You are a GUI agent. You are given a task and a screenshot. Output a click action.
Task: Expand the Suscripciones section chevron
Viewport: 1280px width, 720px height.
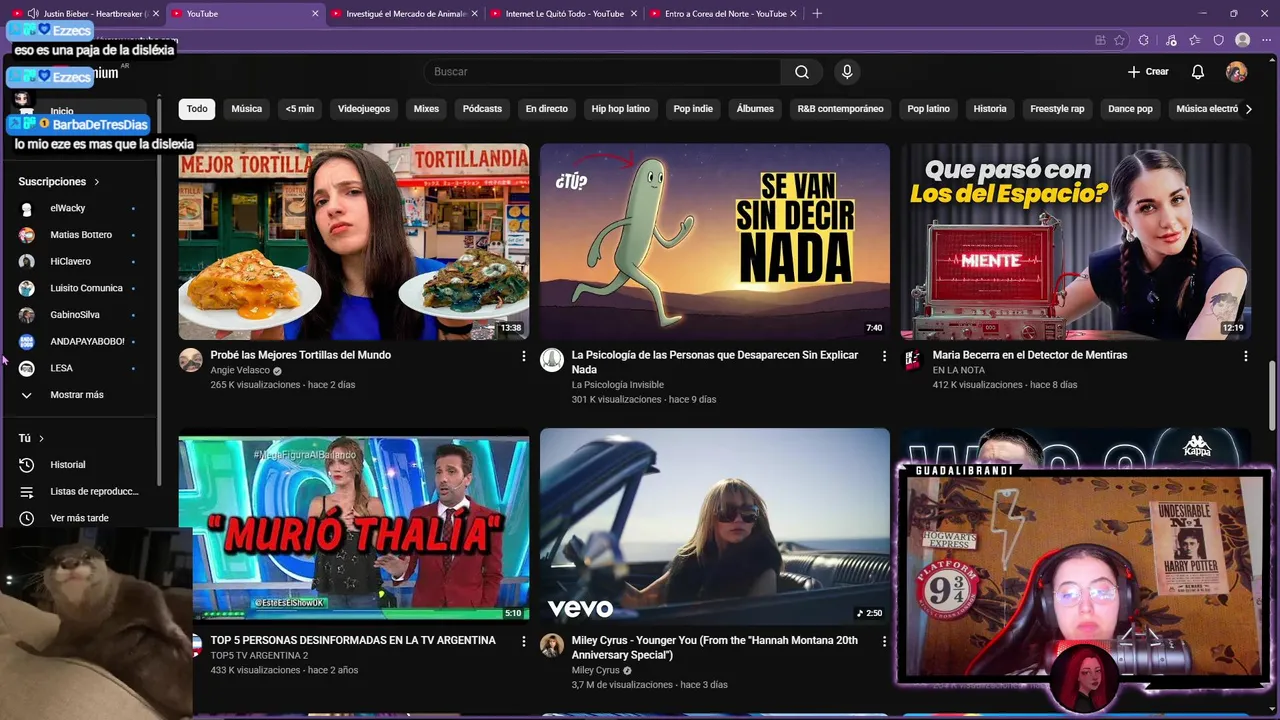(x=97, y=182)
